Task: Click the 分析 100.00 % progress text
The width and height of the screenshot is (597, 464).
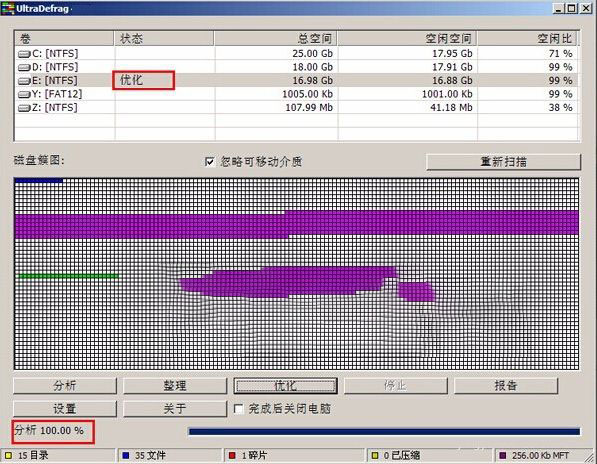Action: 49,431
